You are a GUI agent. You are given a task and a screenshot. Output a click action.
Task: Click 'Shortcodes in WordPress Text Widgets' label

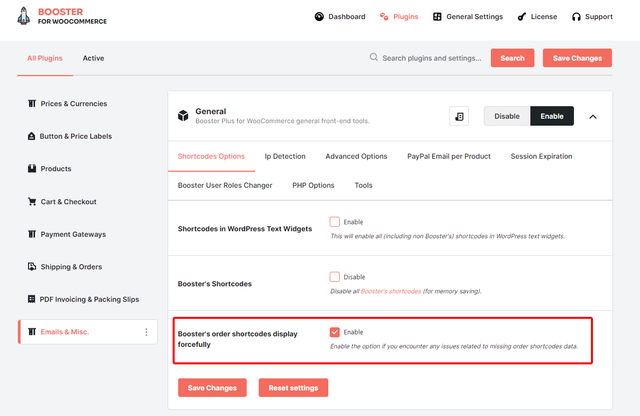coord(245,229)
